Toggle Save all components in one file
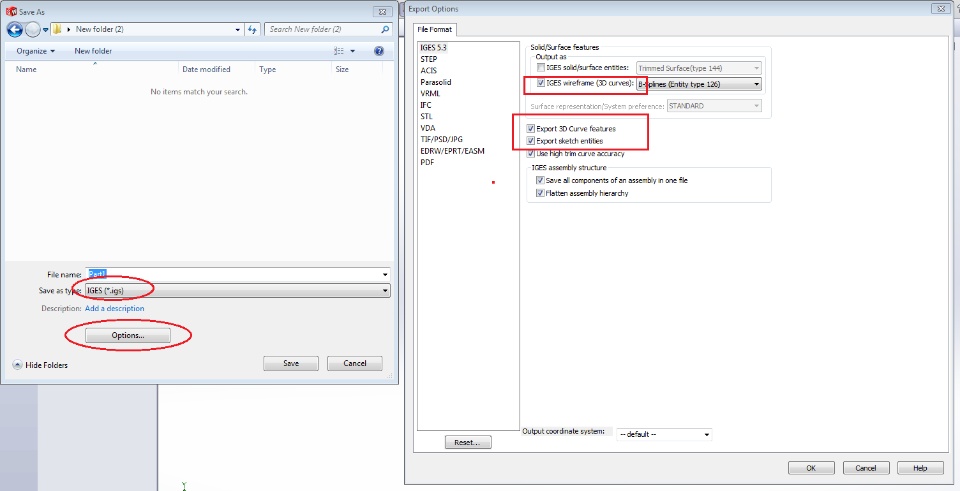Screen dimensions: 960x491 coord(540,181)
